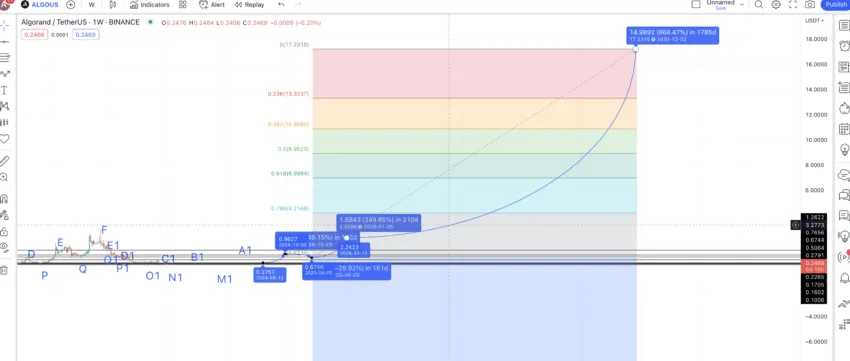Select the M1 text label on chart

(225, 279)
